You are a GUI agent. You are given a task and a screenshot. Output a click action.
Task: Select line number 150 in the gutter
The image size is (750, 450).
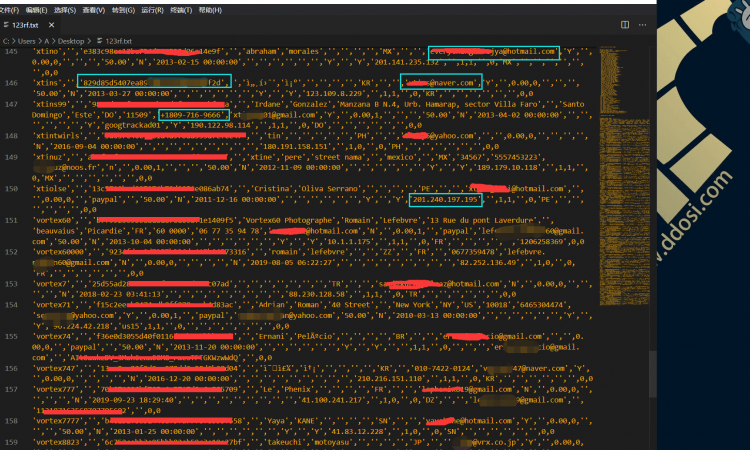(x=11, y=188)
